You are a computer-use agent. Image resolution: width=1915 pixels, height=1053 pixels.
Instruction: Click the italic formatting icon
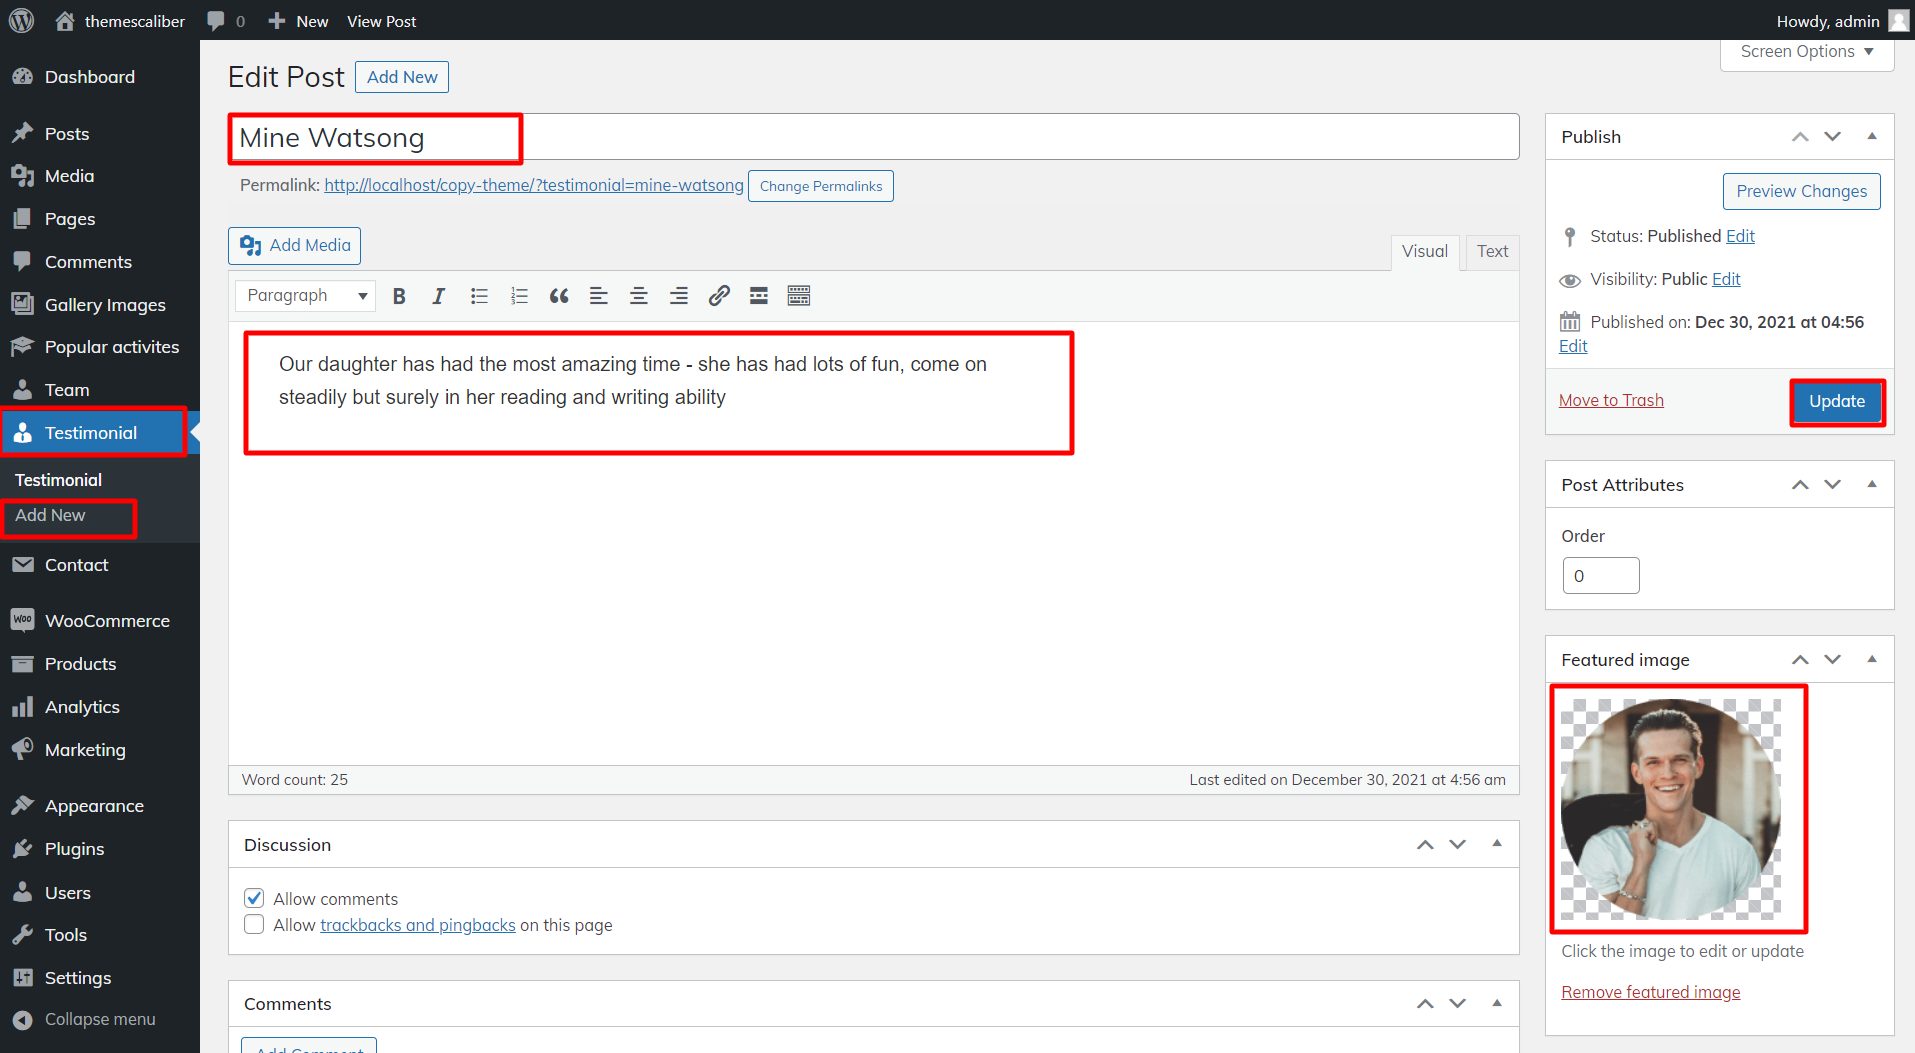tap(438, 296)
